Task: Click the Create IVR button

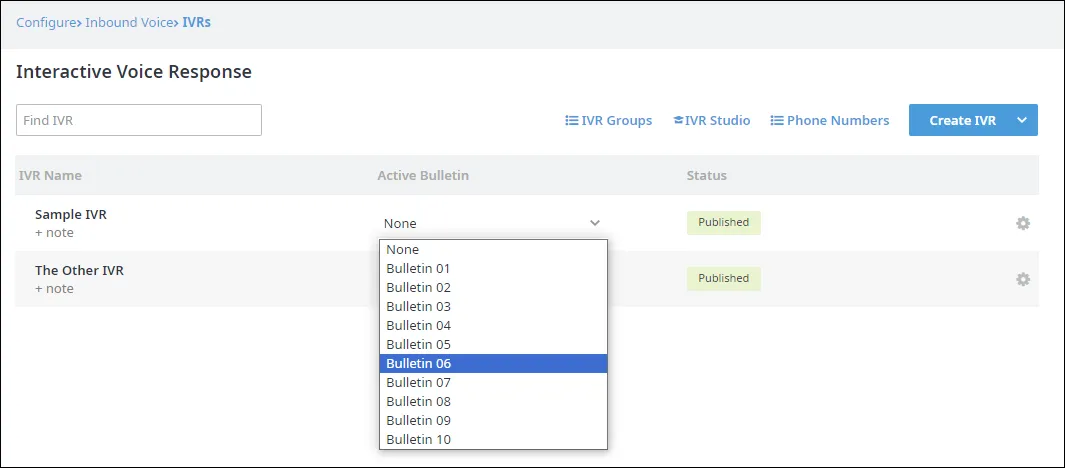Action: [x=962, y=120]
